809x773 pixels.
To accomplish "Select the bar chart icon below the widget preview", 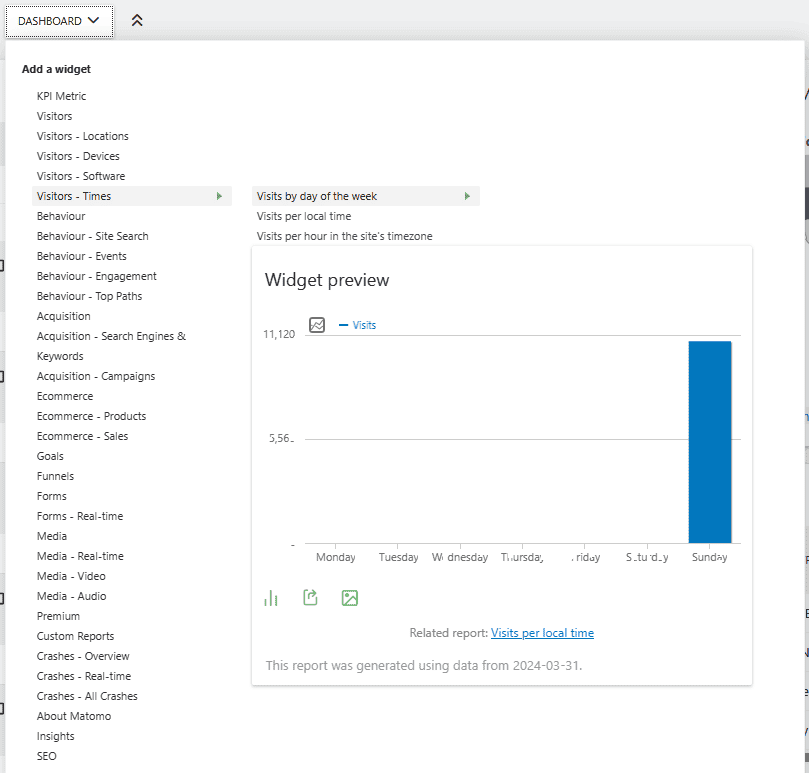I will [270, 597].
